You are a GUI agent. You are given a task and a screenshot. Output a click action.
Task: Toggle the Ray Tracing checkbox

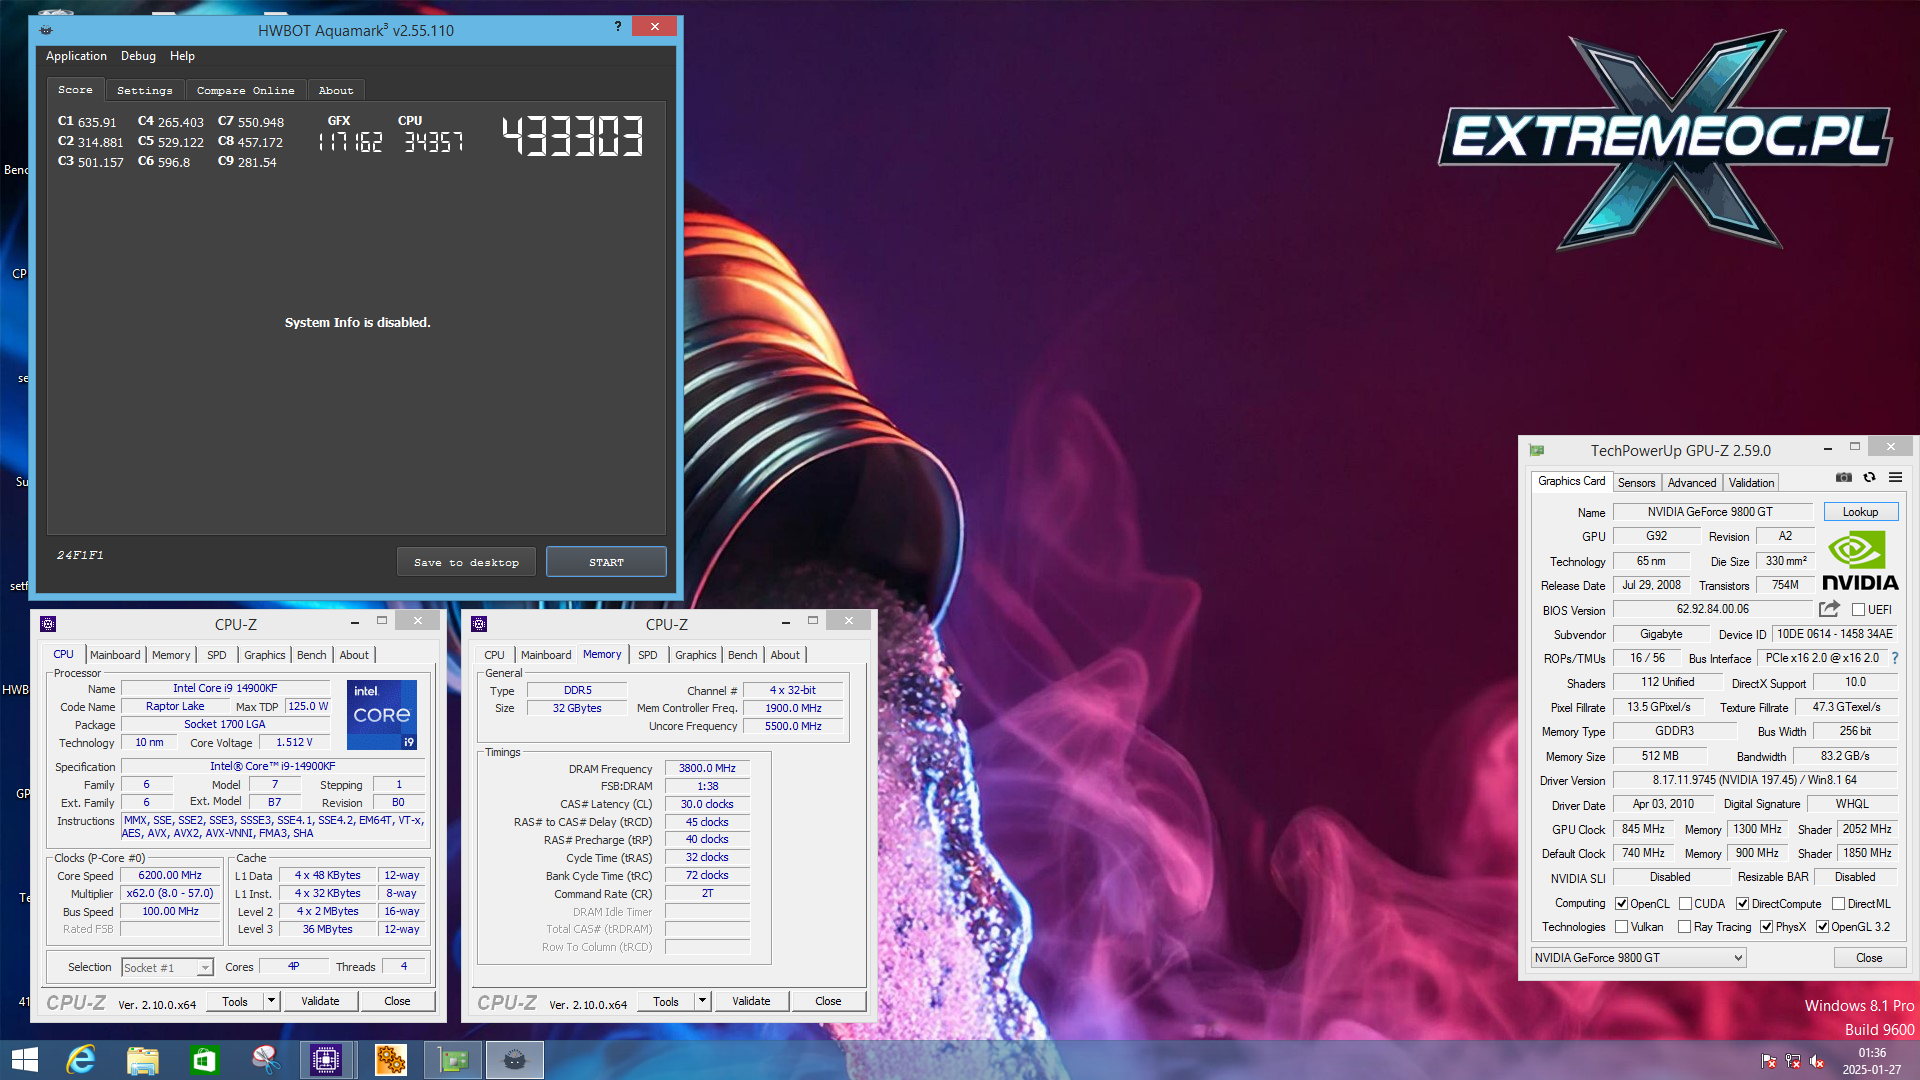pyautogui.click(x=1685, y=927)
